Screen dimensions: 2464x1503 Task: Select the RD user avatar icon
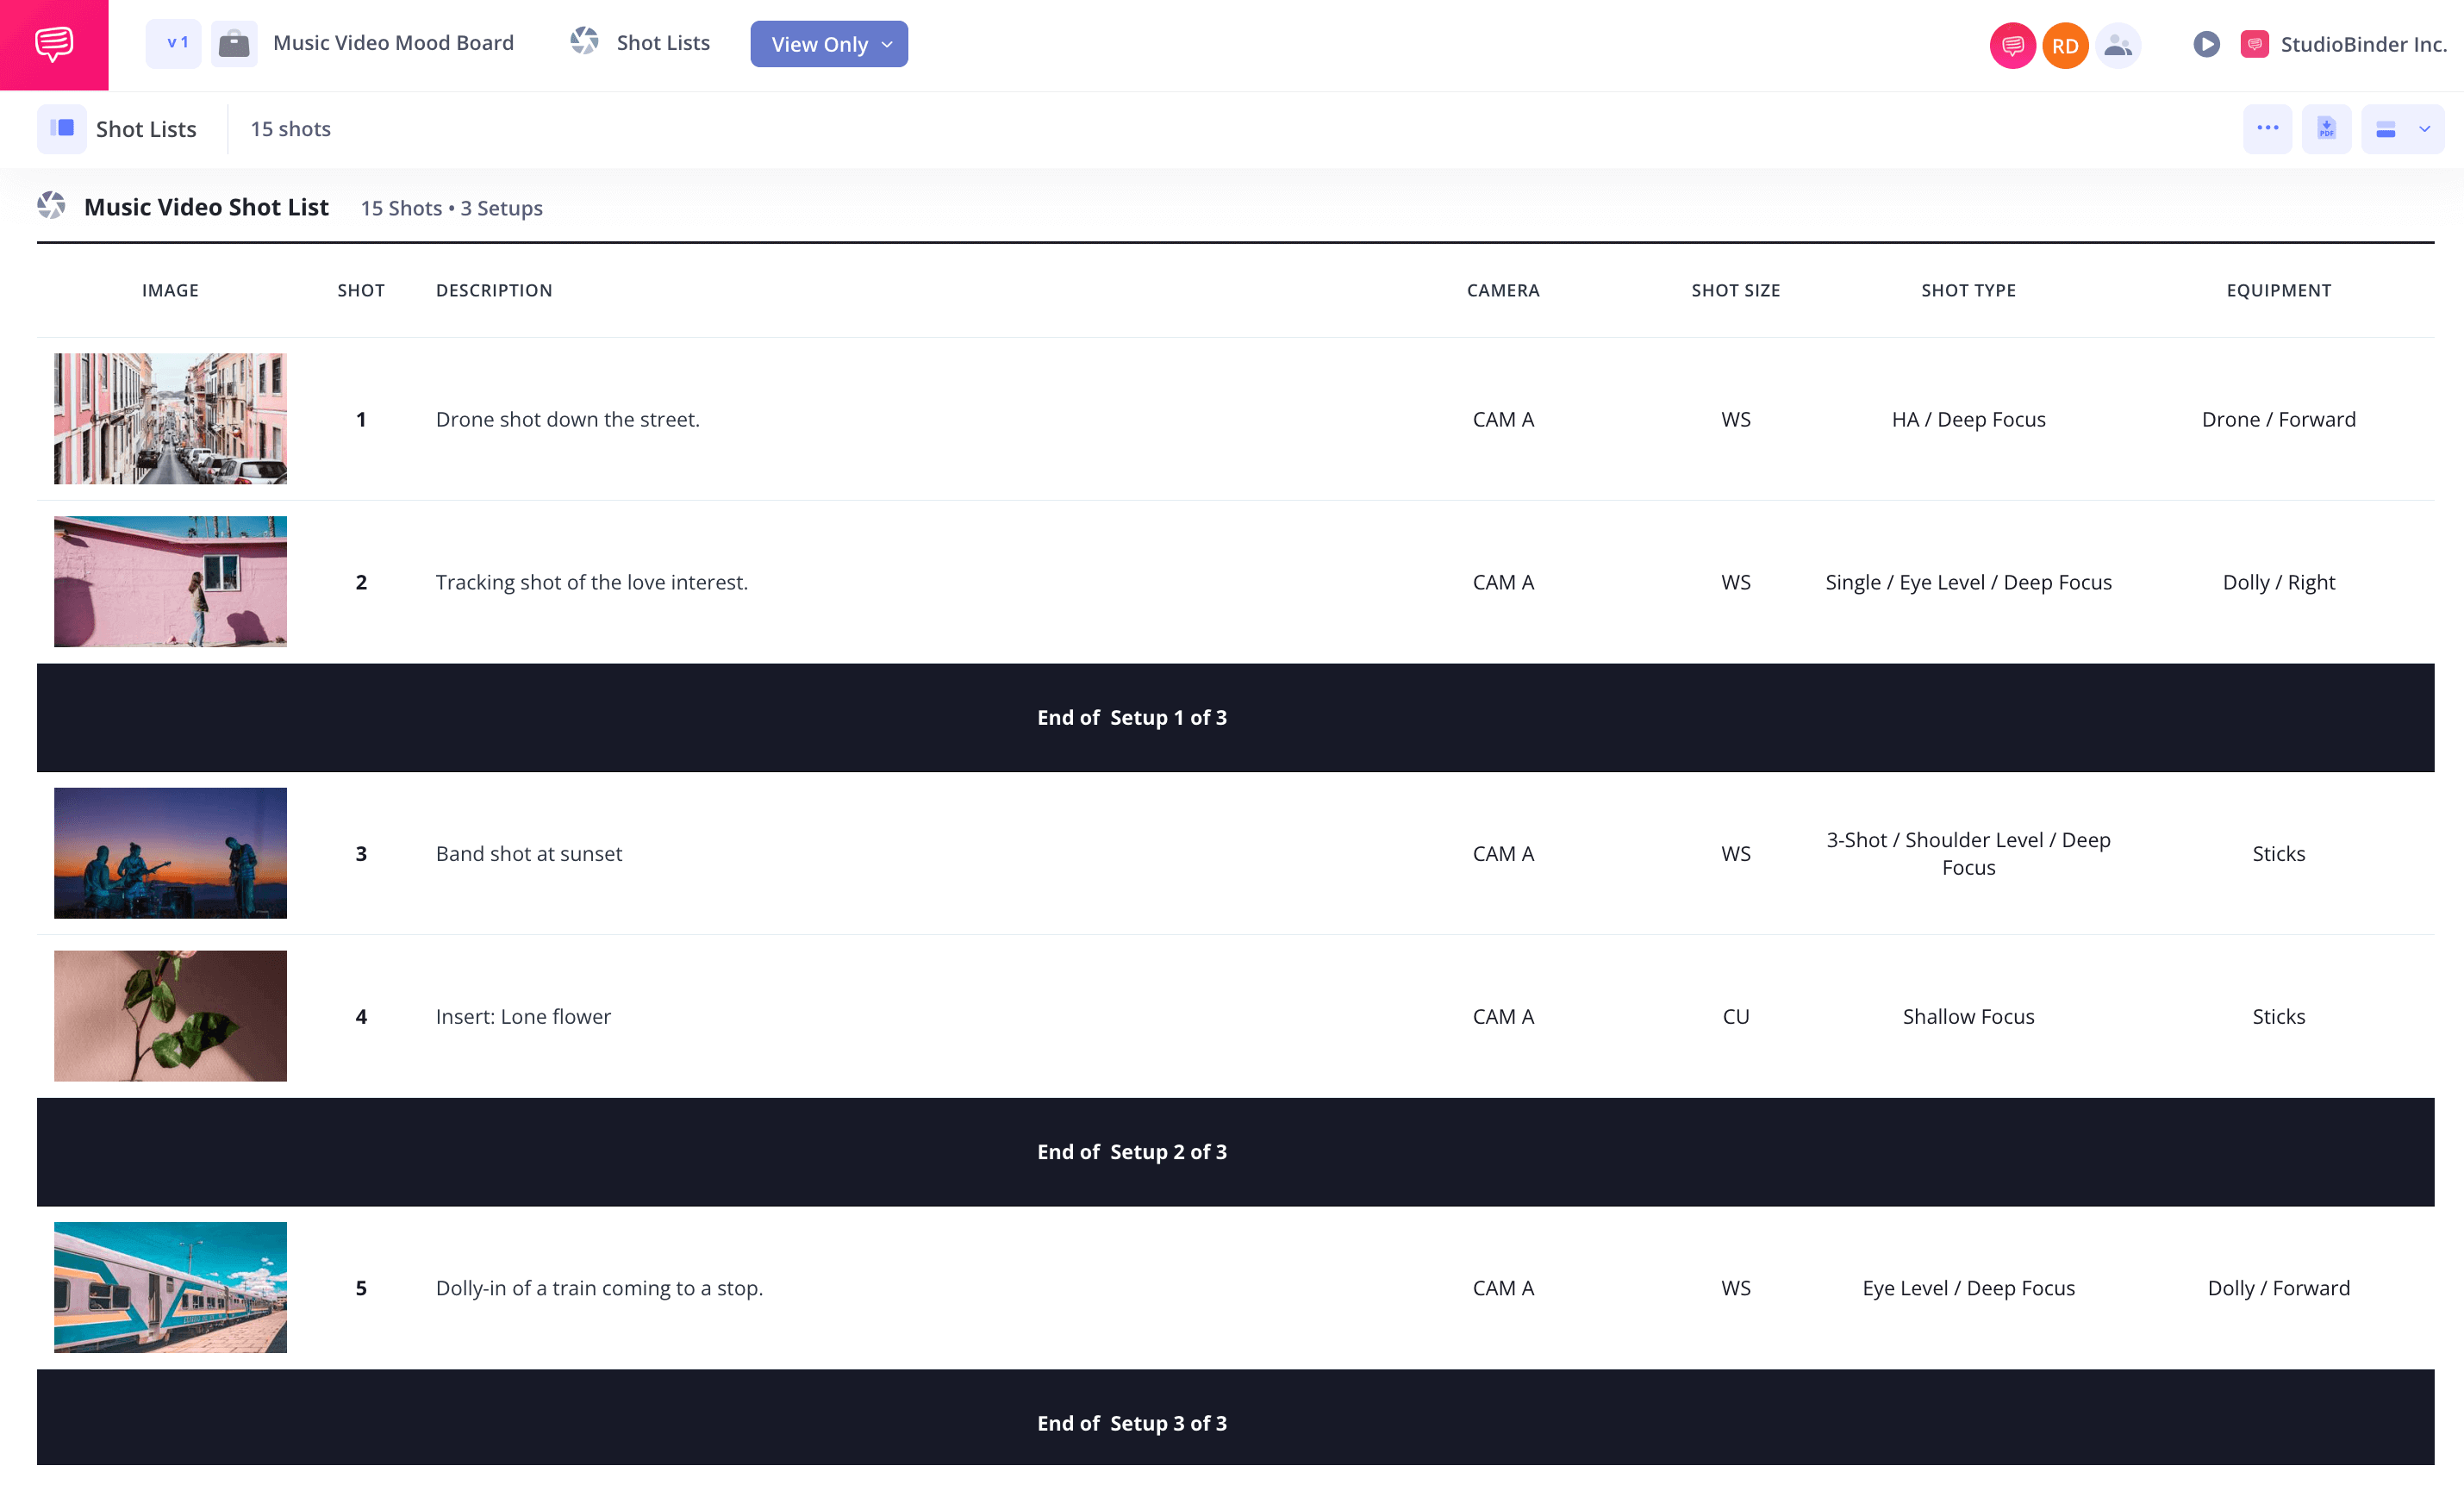click(x=2061, y=42)
